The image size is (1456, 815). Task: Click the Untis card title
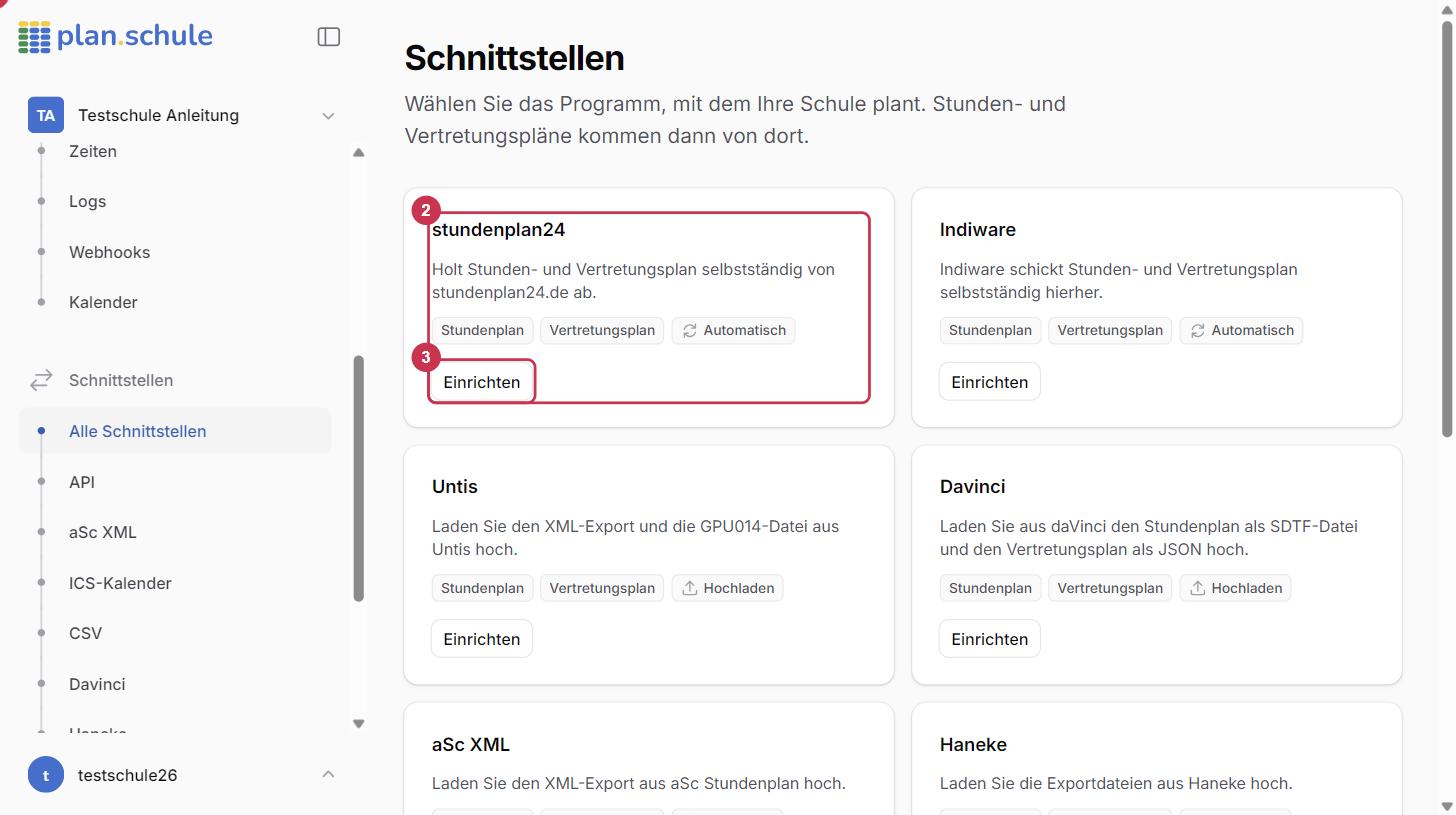pos(455,487)
